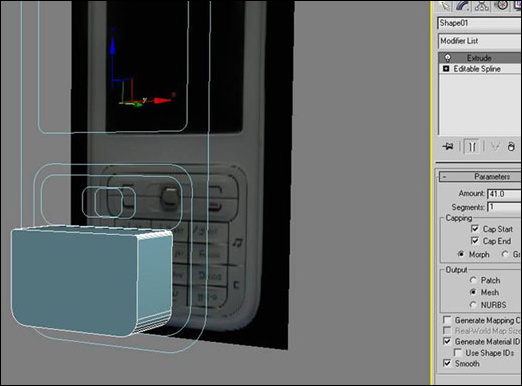Click Remove Modifier from stack icon
The image size is (522, 386).
[x=511, y=147]
